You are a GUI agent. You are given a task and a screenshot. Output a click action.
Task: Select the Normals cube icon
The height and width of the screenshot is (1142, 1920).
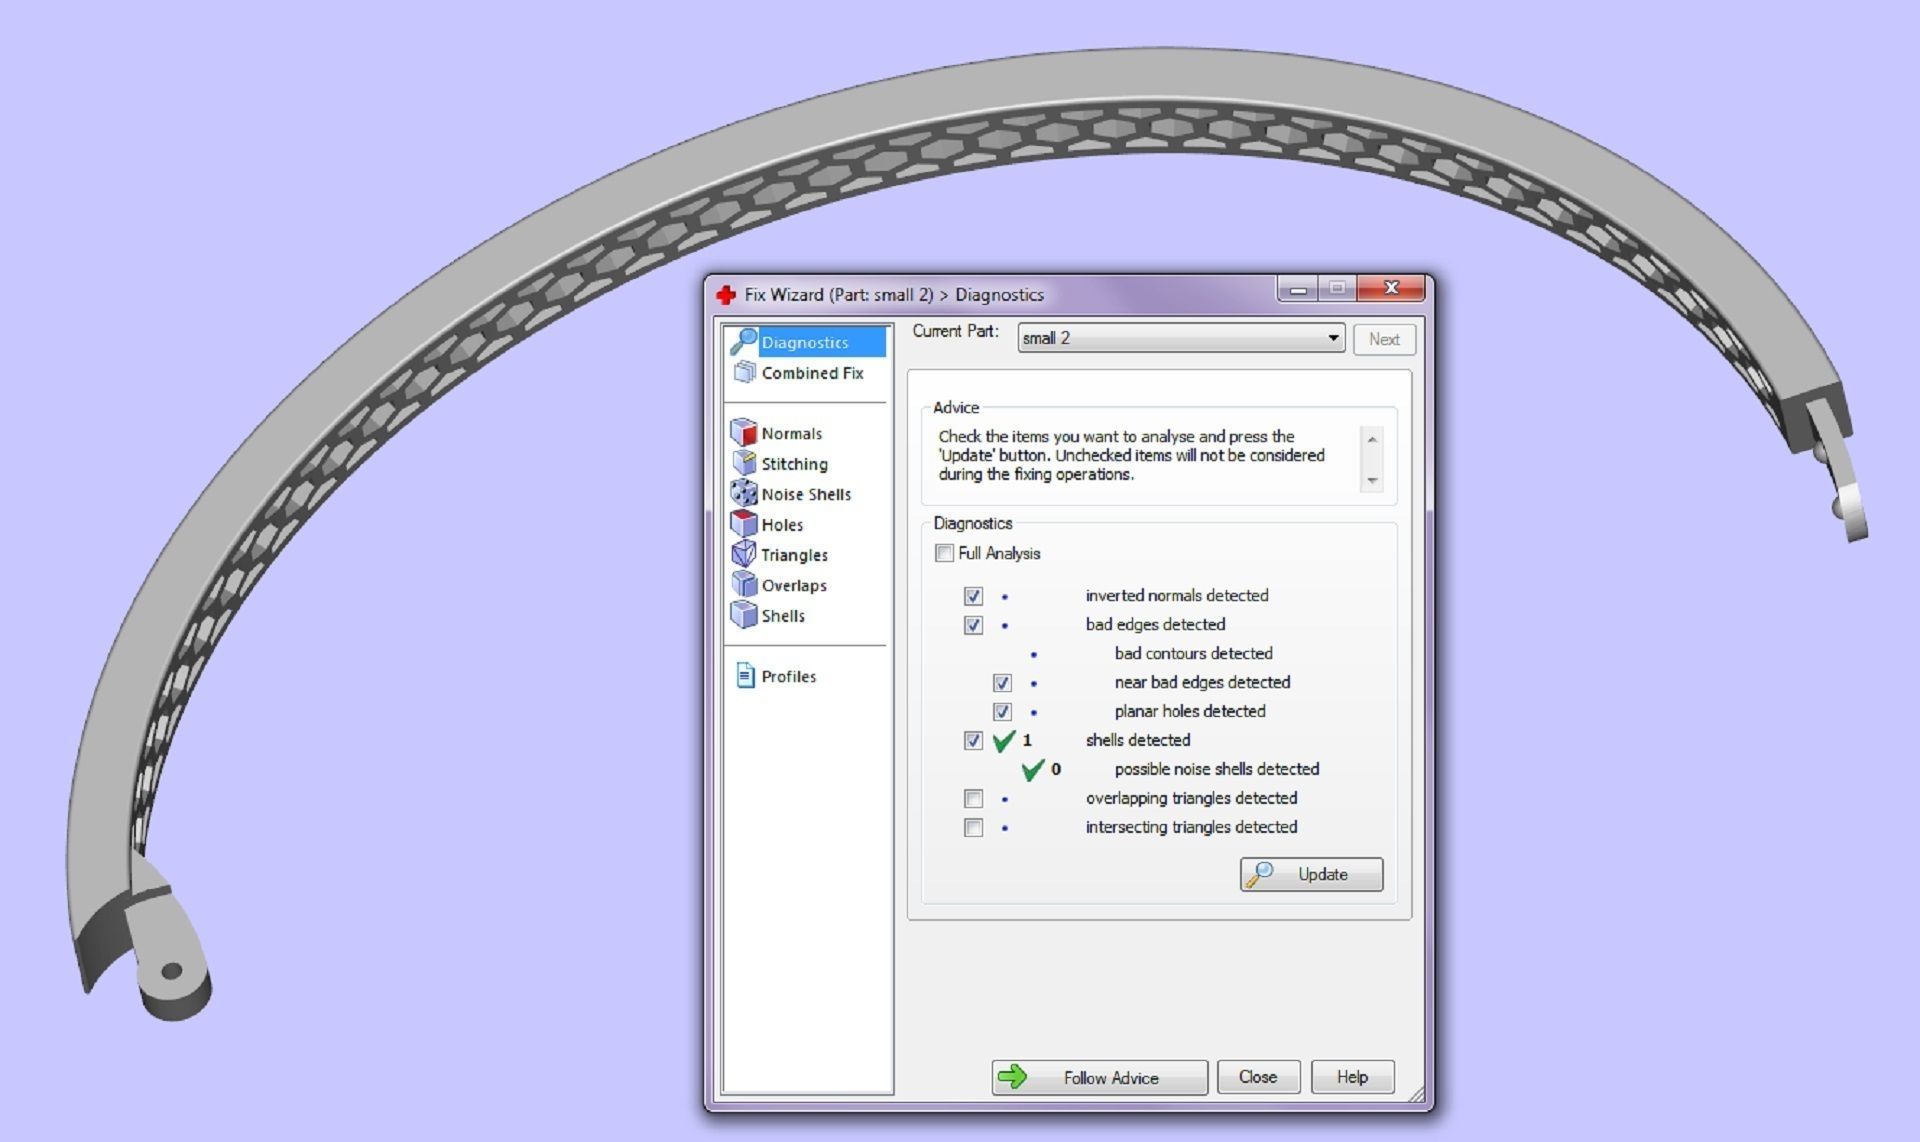[744, 432]
